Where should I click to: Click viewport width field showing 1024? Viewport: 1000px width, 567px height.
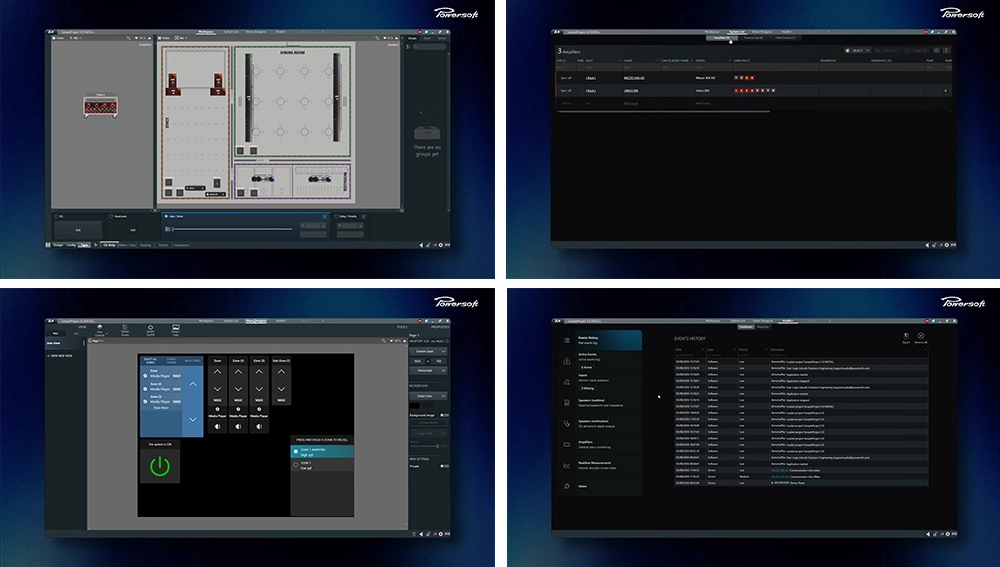click(x=417, y=361)
